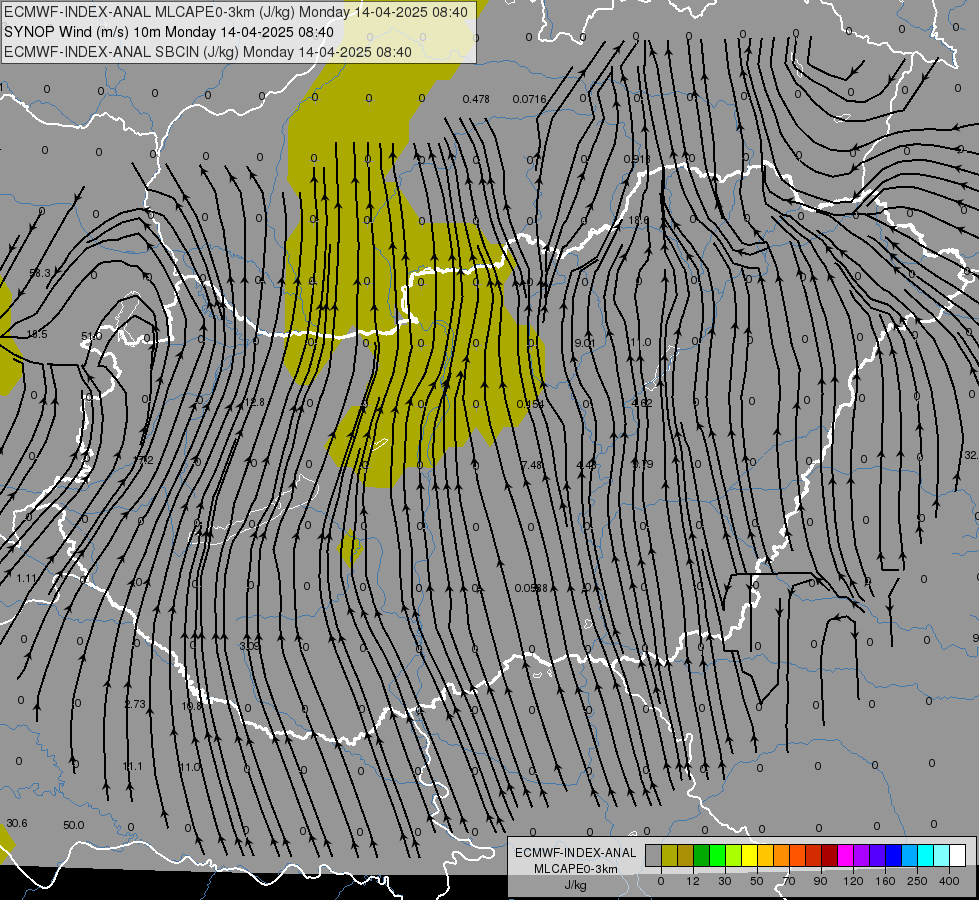
Task: Click the legend unit J/kg
Action: 576,885
